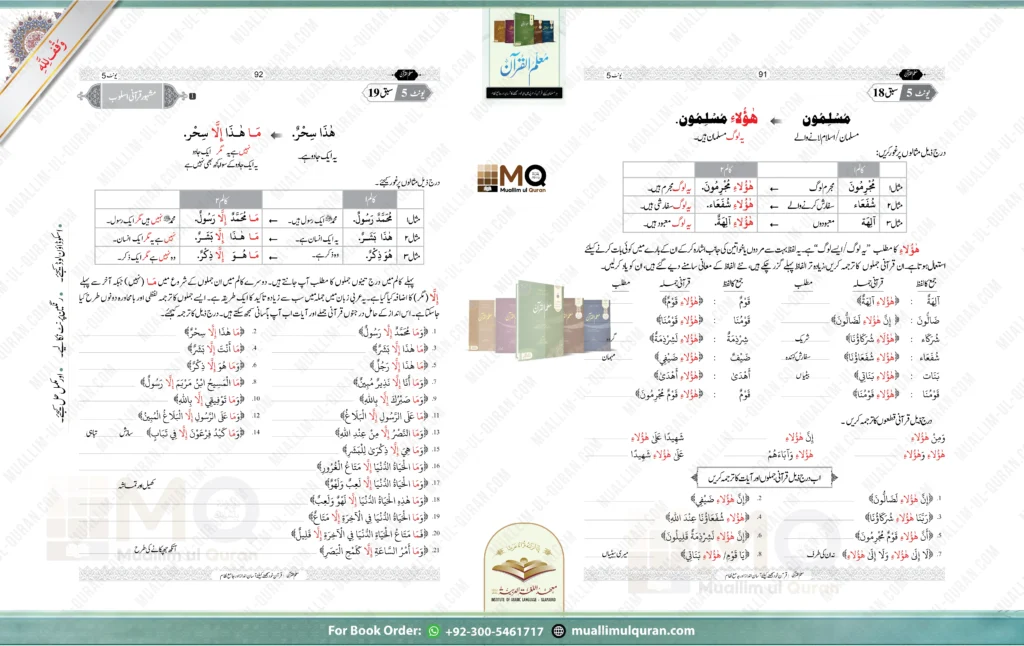
Task: Click page number 92 in the header
Action: 258,74
